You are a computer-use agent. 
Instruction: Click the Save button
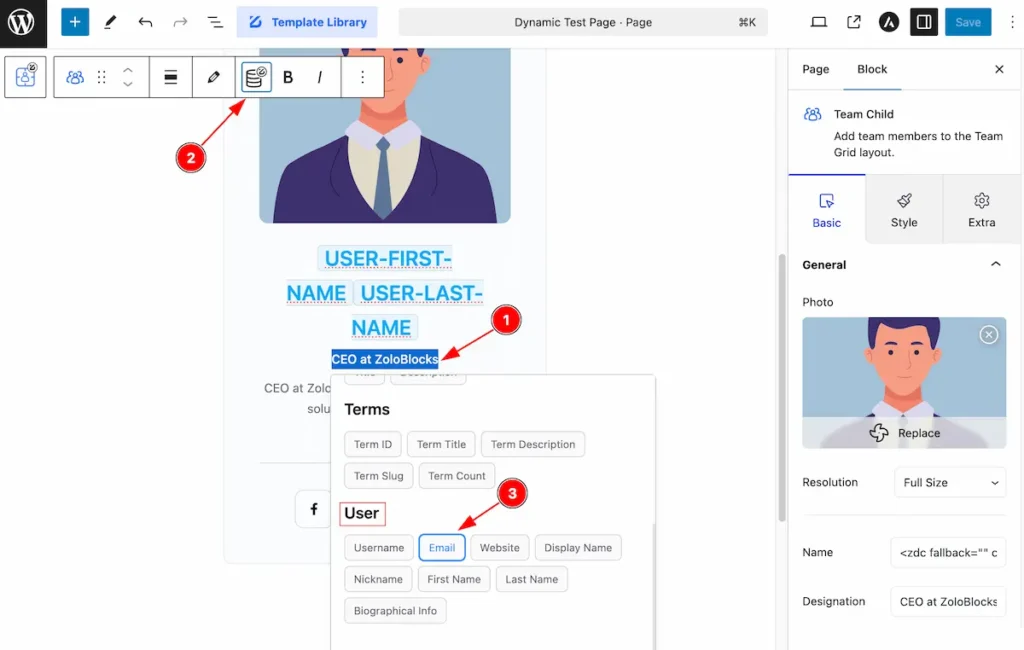point(968,22)
